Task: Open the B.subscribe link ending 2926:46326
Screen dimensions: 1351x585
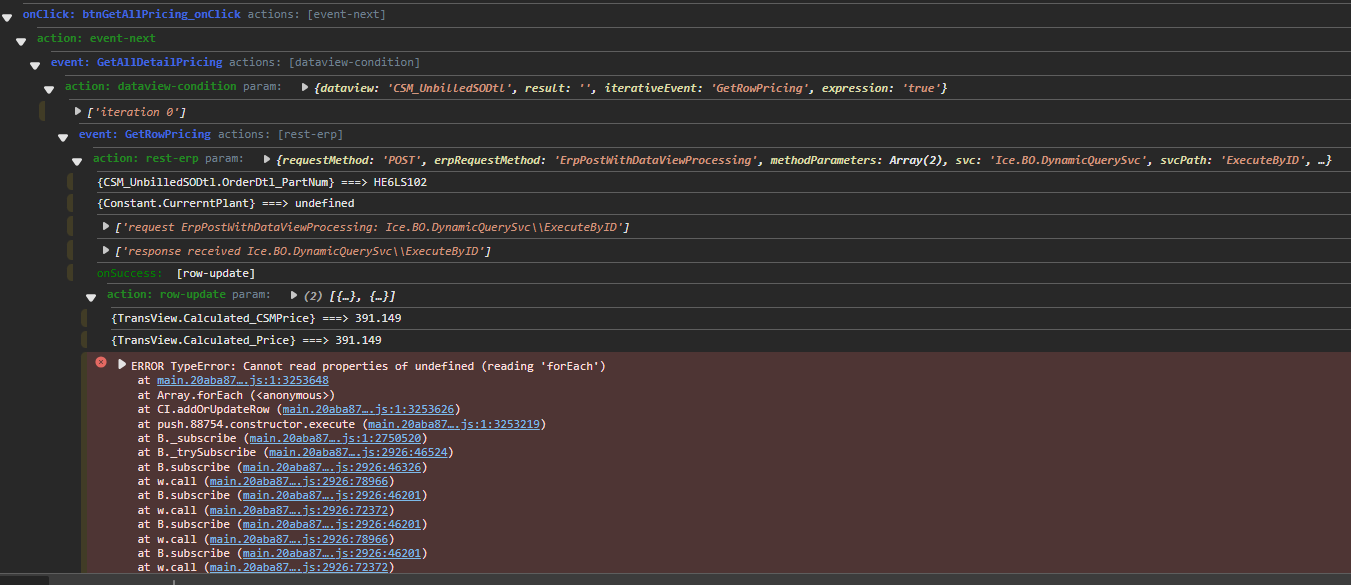Action: click(333, 467)
